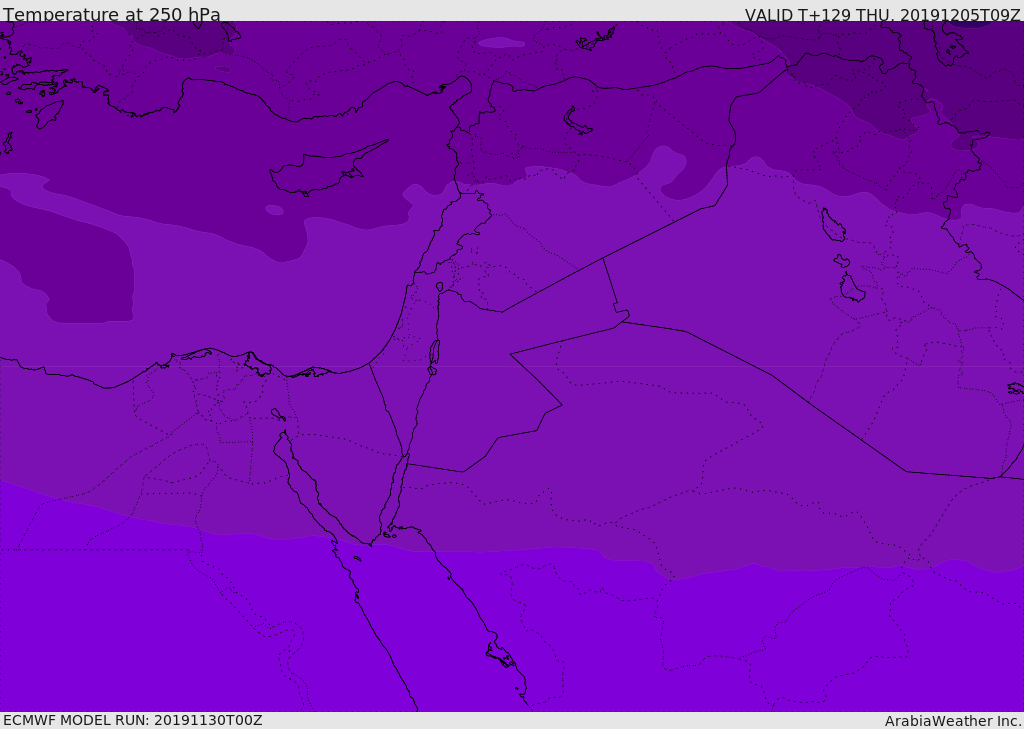Click the Dead Sea outline on map
Screen dimensions: 1024x729
[434, 353]
